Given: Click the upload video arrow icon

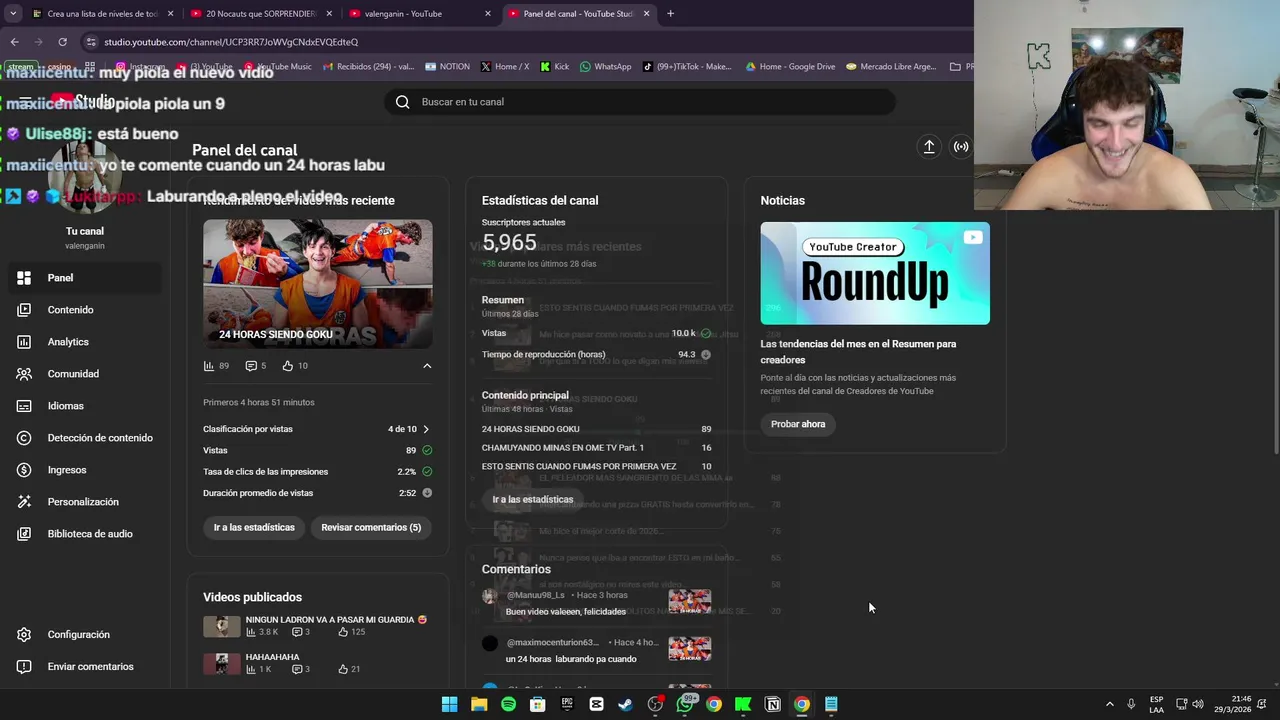Looking at the screenshot, I should 929,147.
